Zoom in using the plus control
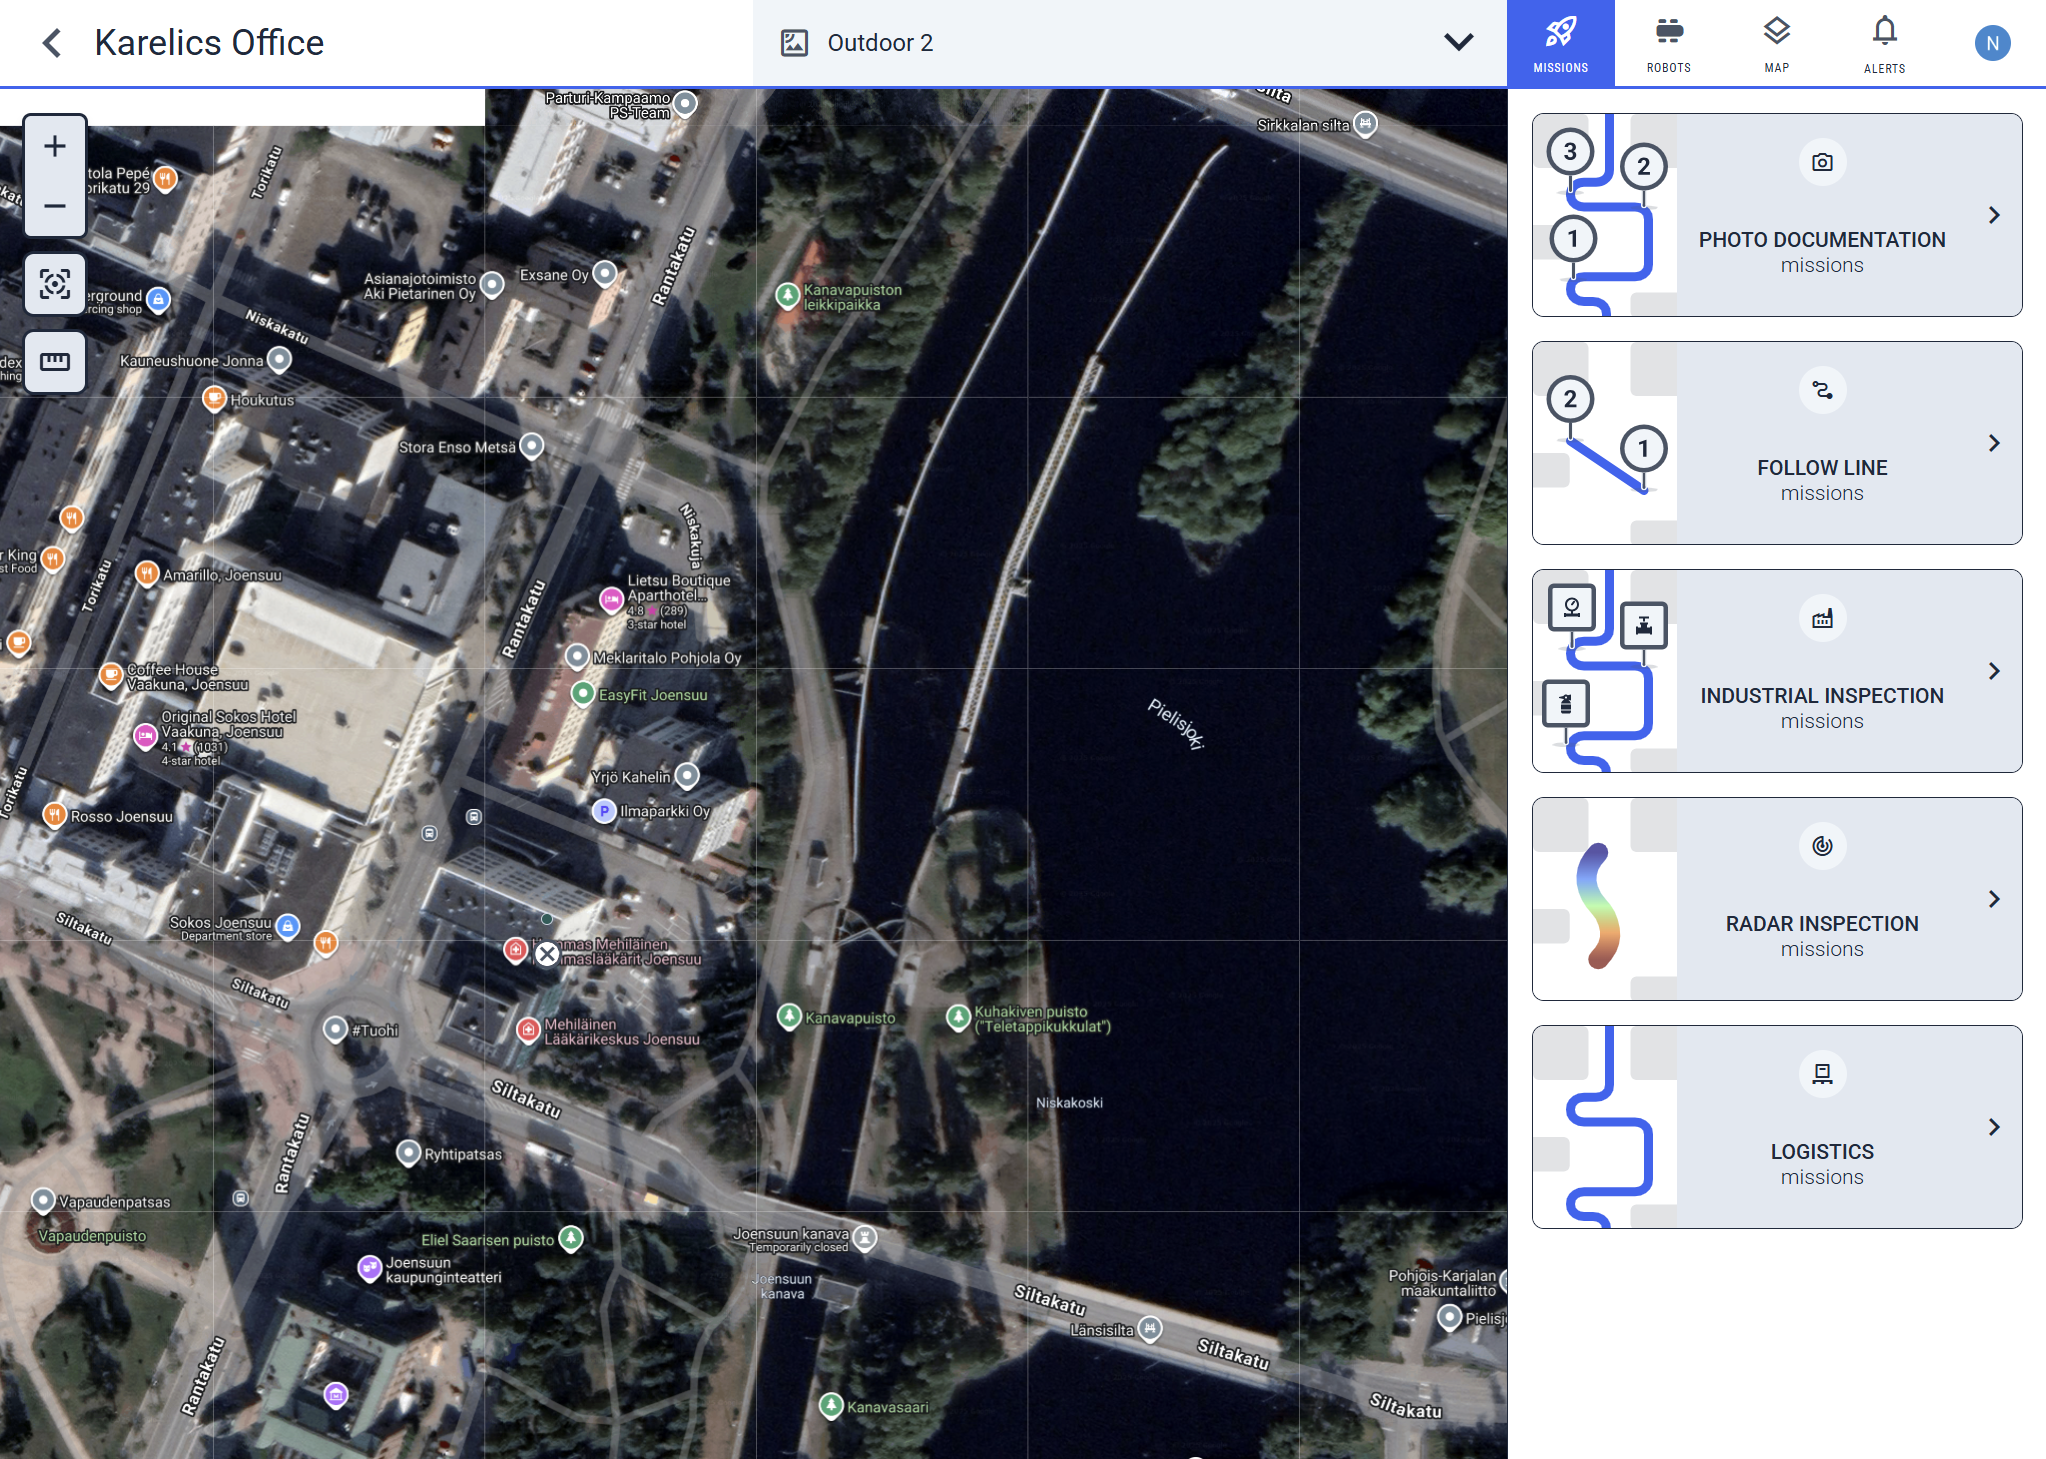This screenshot has width=2046, height=1459. coord(54,145)
